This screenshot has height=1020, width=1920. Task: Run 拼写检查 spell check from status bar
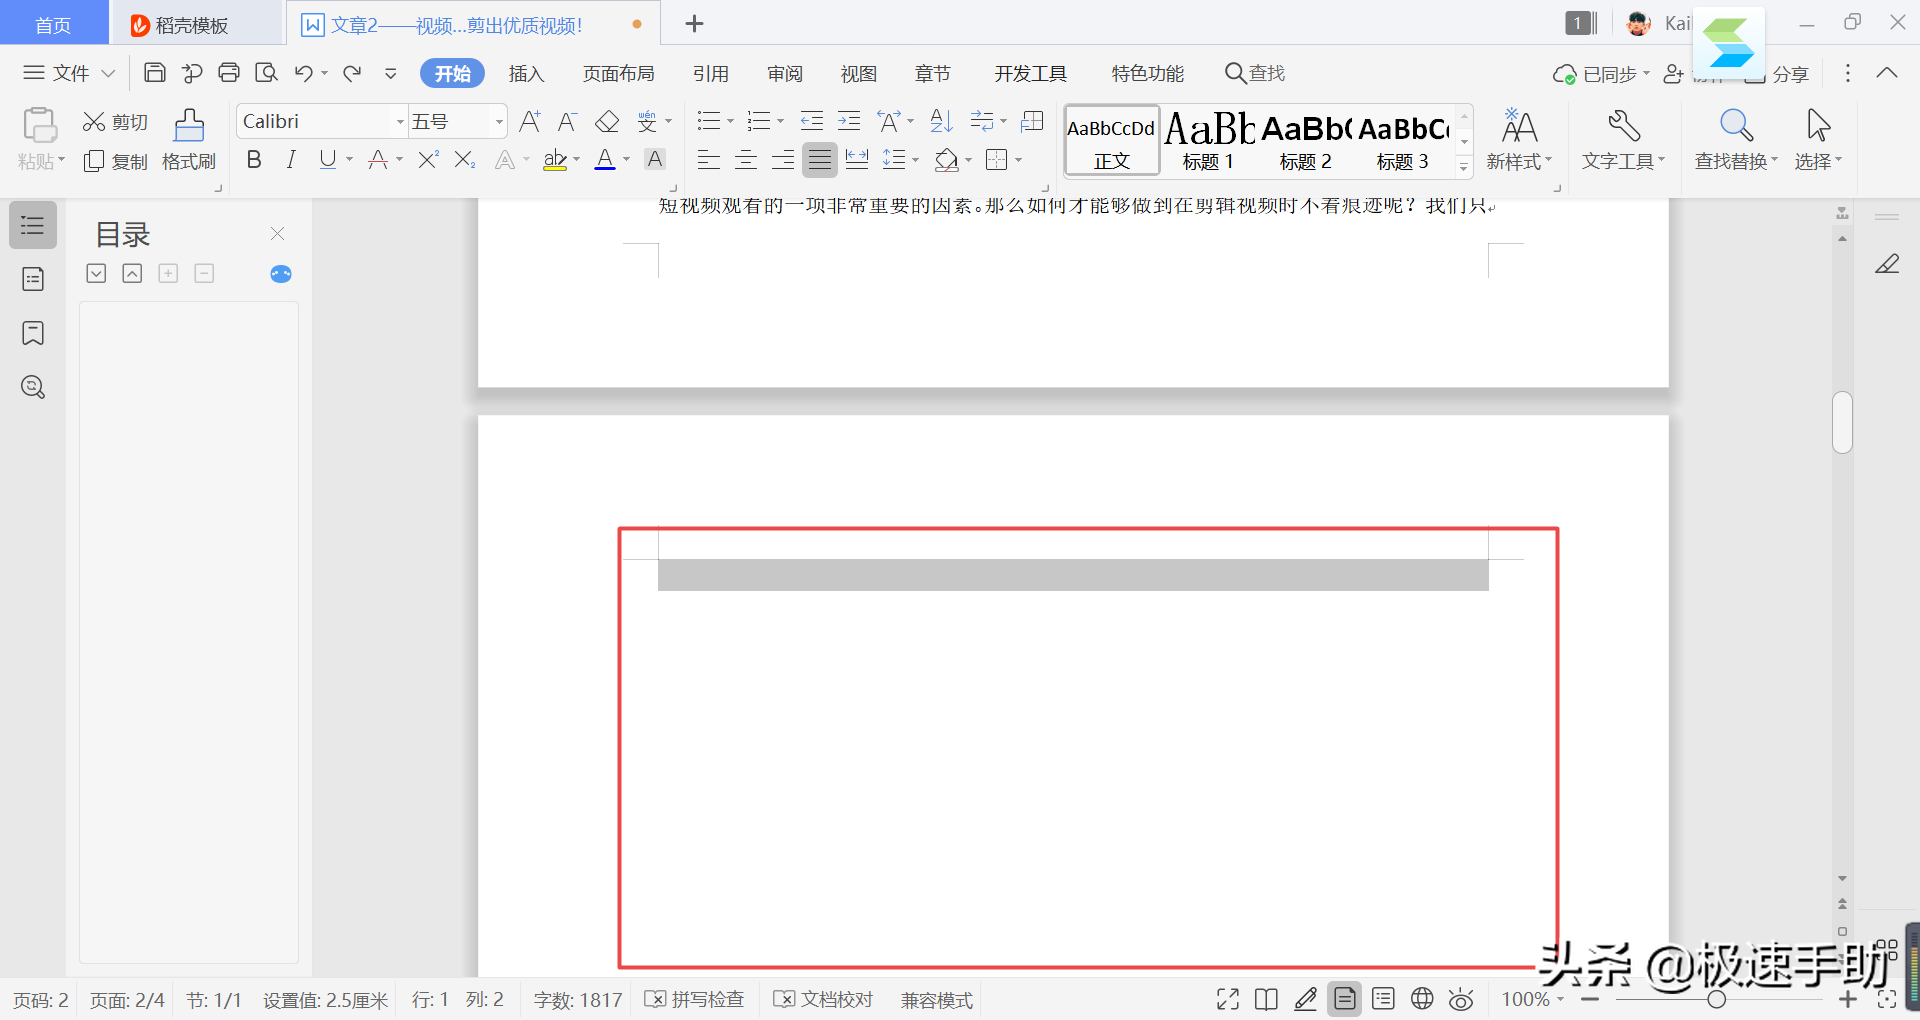[694, 998]
